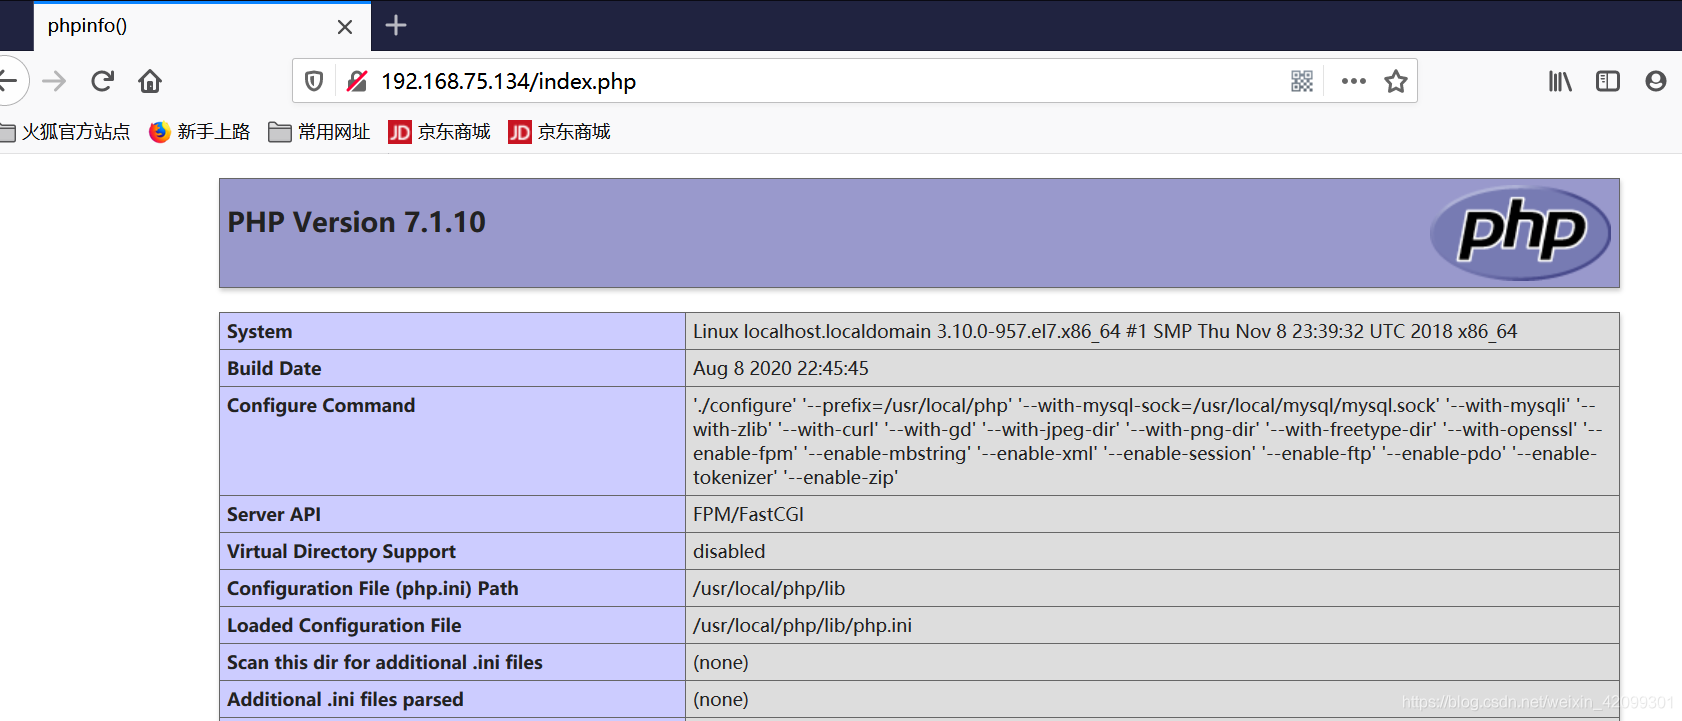This screenshot has height=721, width=1682.
Task: Open the home page
Action: [150, 81]
